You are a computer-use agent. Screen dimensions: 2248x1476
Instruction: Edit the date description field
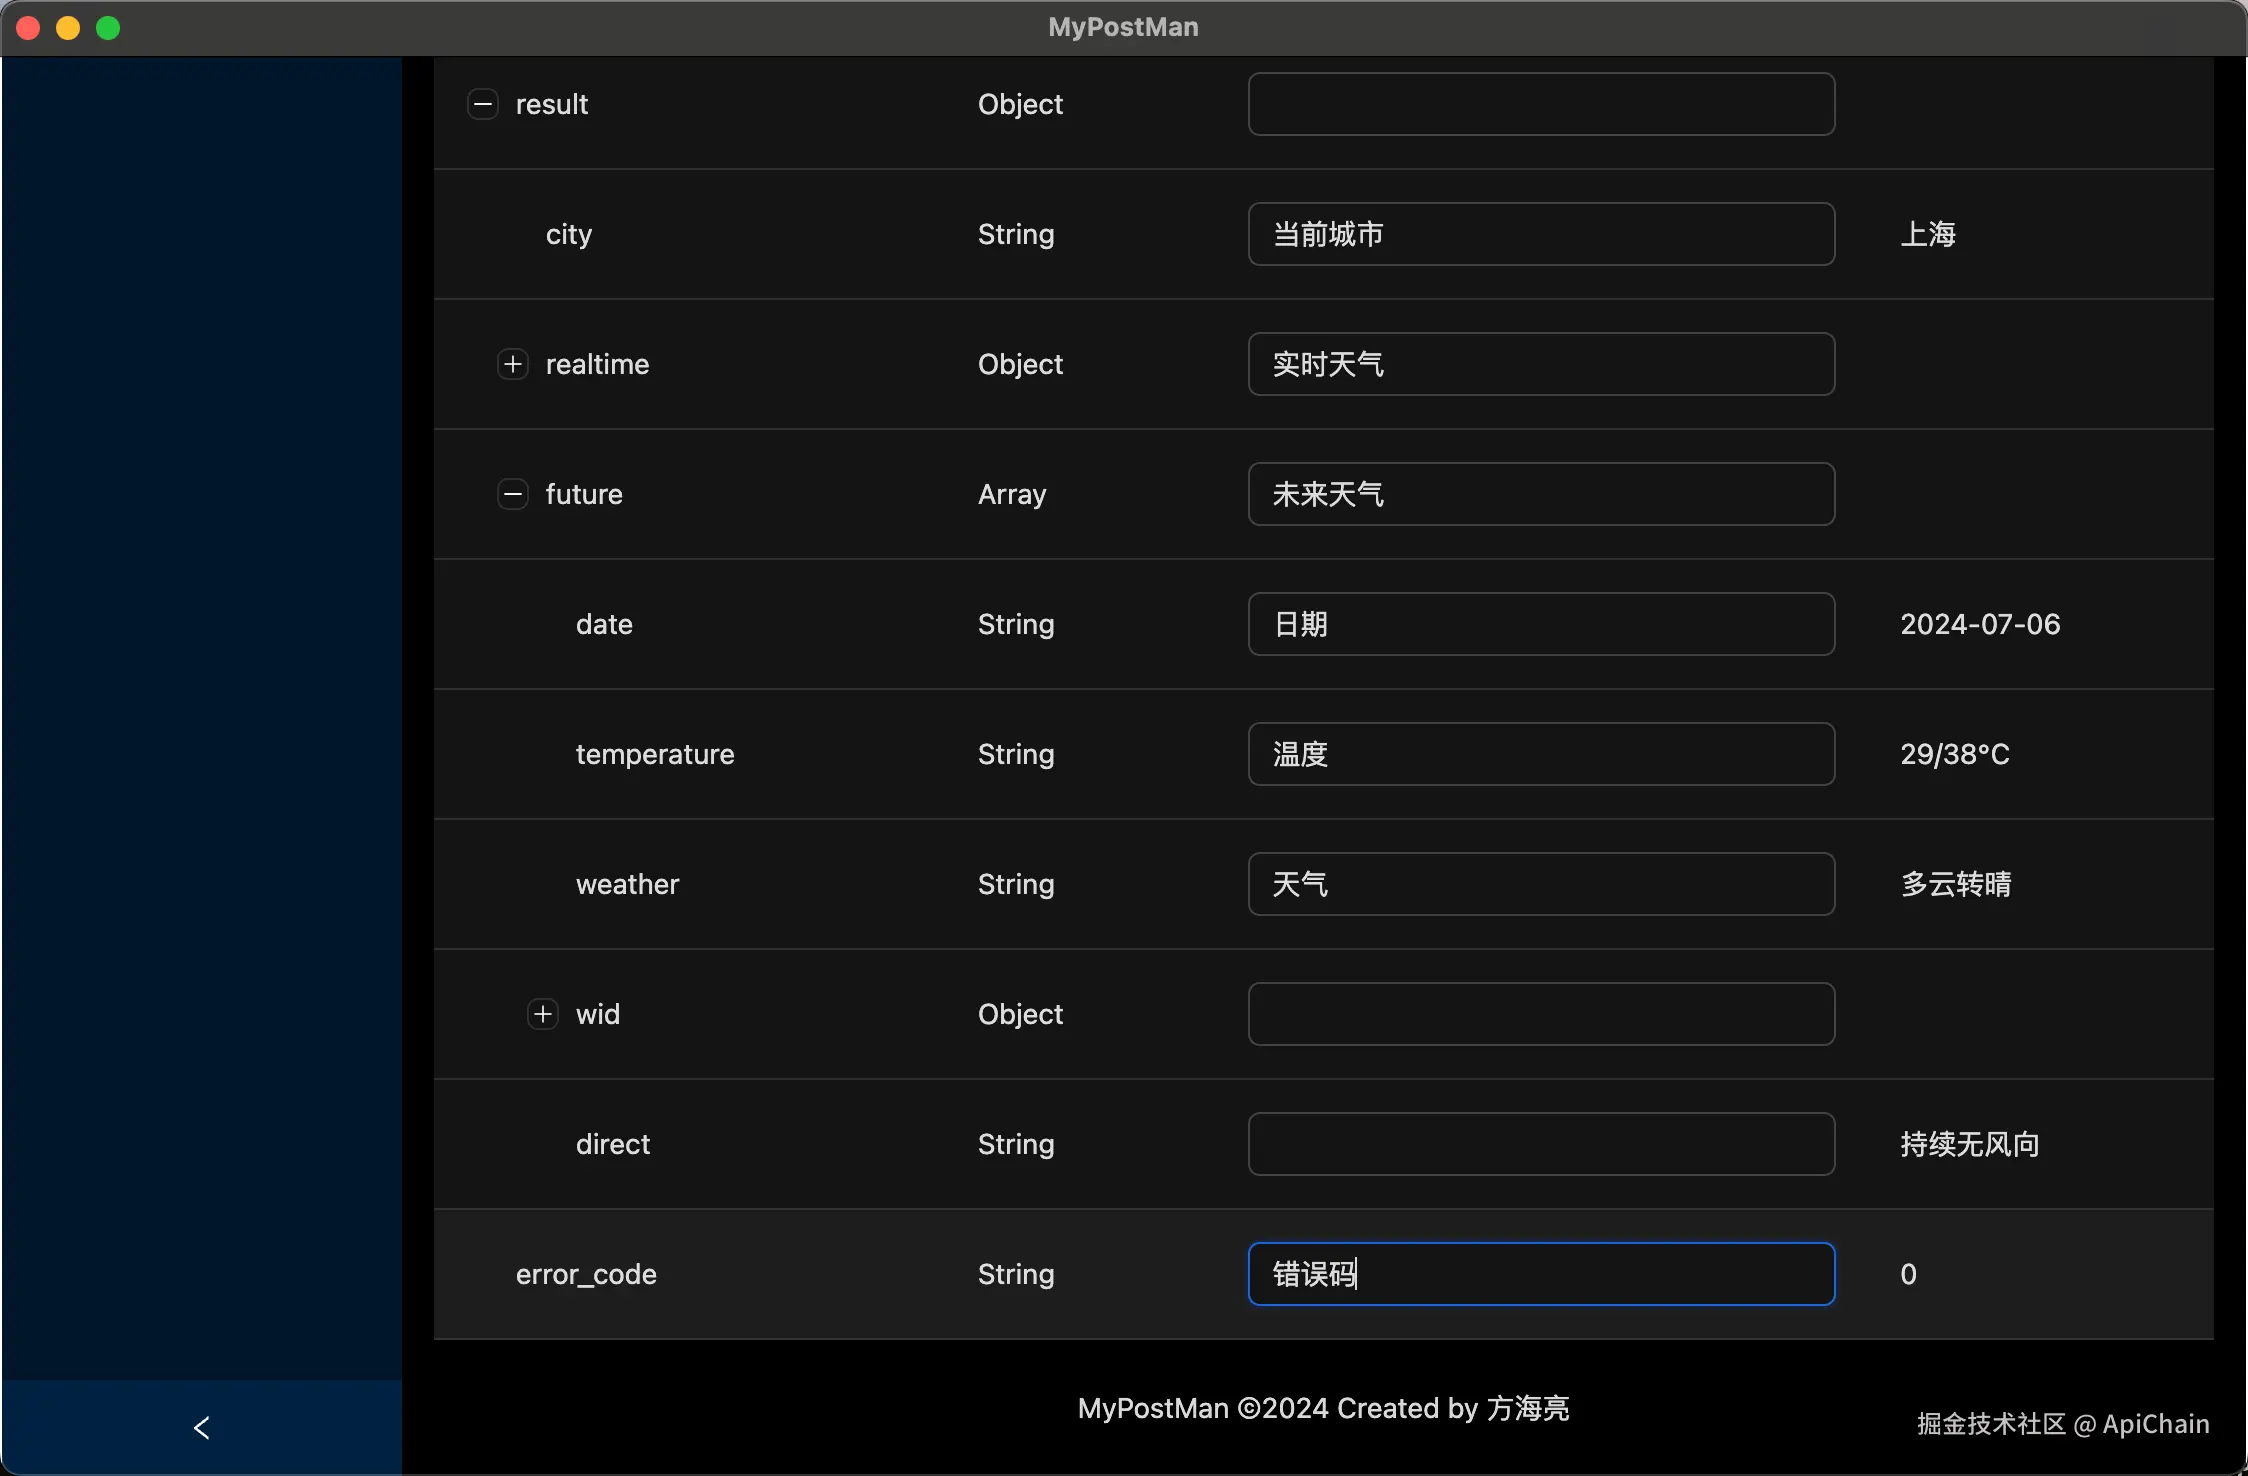pyautogui.click(x=1540, y=624)
